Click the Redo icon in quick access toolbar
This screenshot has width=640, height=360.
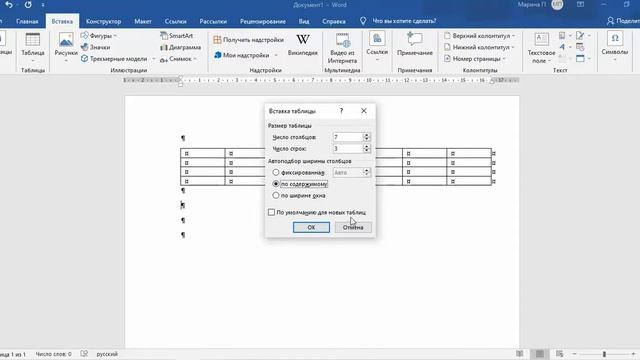click(28, 5)
